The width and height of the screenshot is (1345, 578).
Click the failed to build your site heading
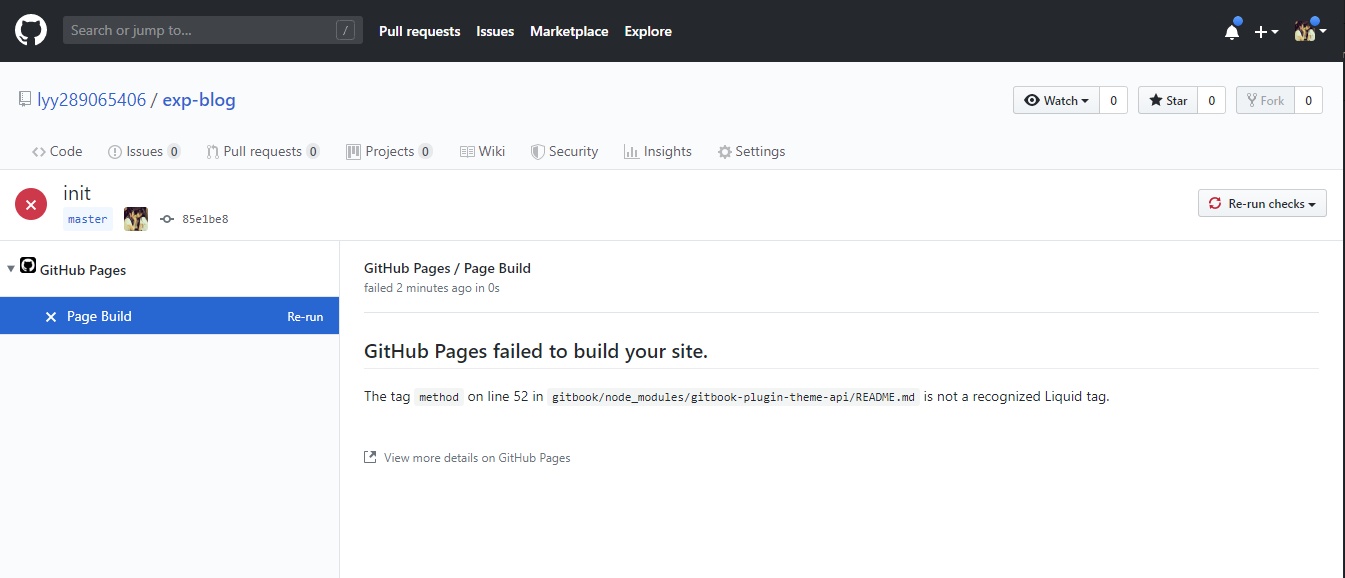point(536,351)
